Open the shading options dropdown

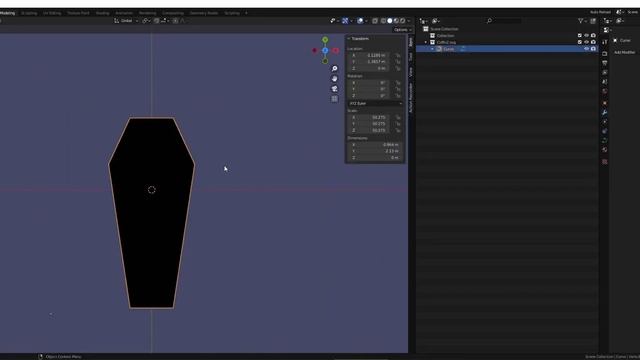pyautogui.click(x=409, y=21)
